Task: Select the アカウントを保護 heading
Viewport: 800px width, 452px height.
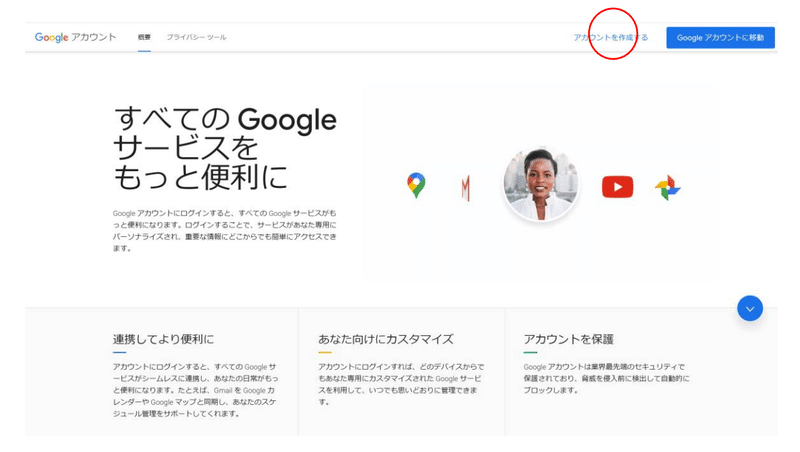Action: click(x=568, y=339)
